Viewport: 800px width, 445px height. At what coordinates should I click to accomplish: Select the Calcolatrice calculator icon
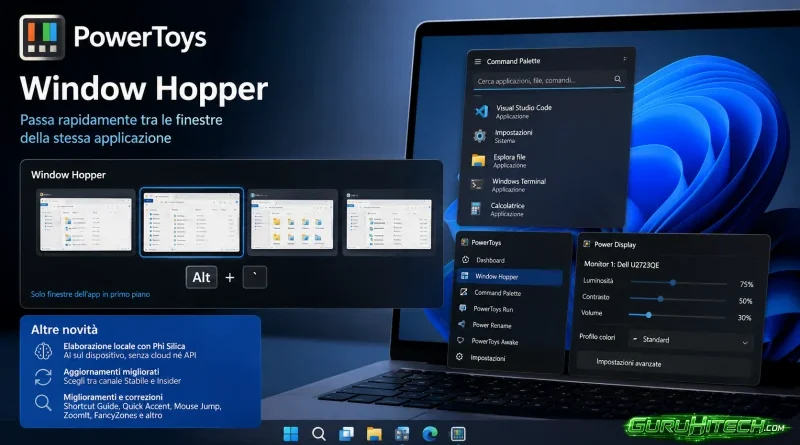tap(476, 208)
